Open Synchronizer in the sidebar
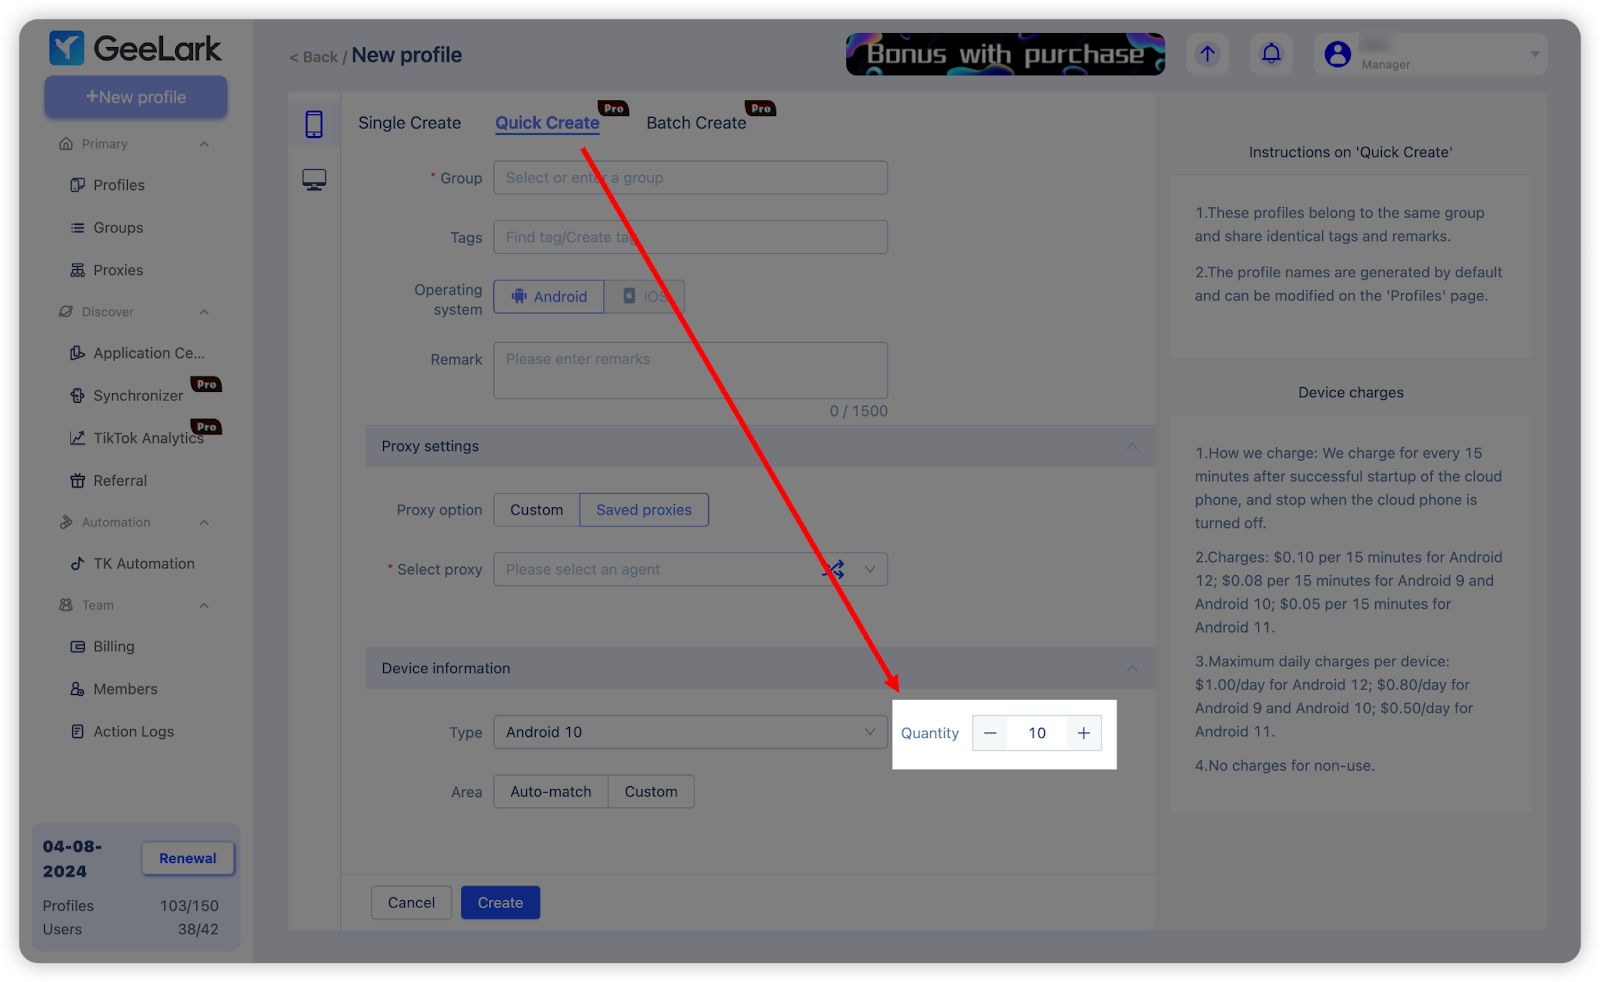The height and width of the screenshot is (982, 1600). (x=127, y=396)
